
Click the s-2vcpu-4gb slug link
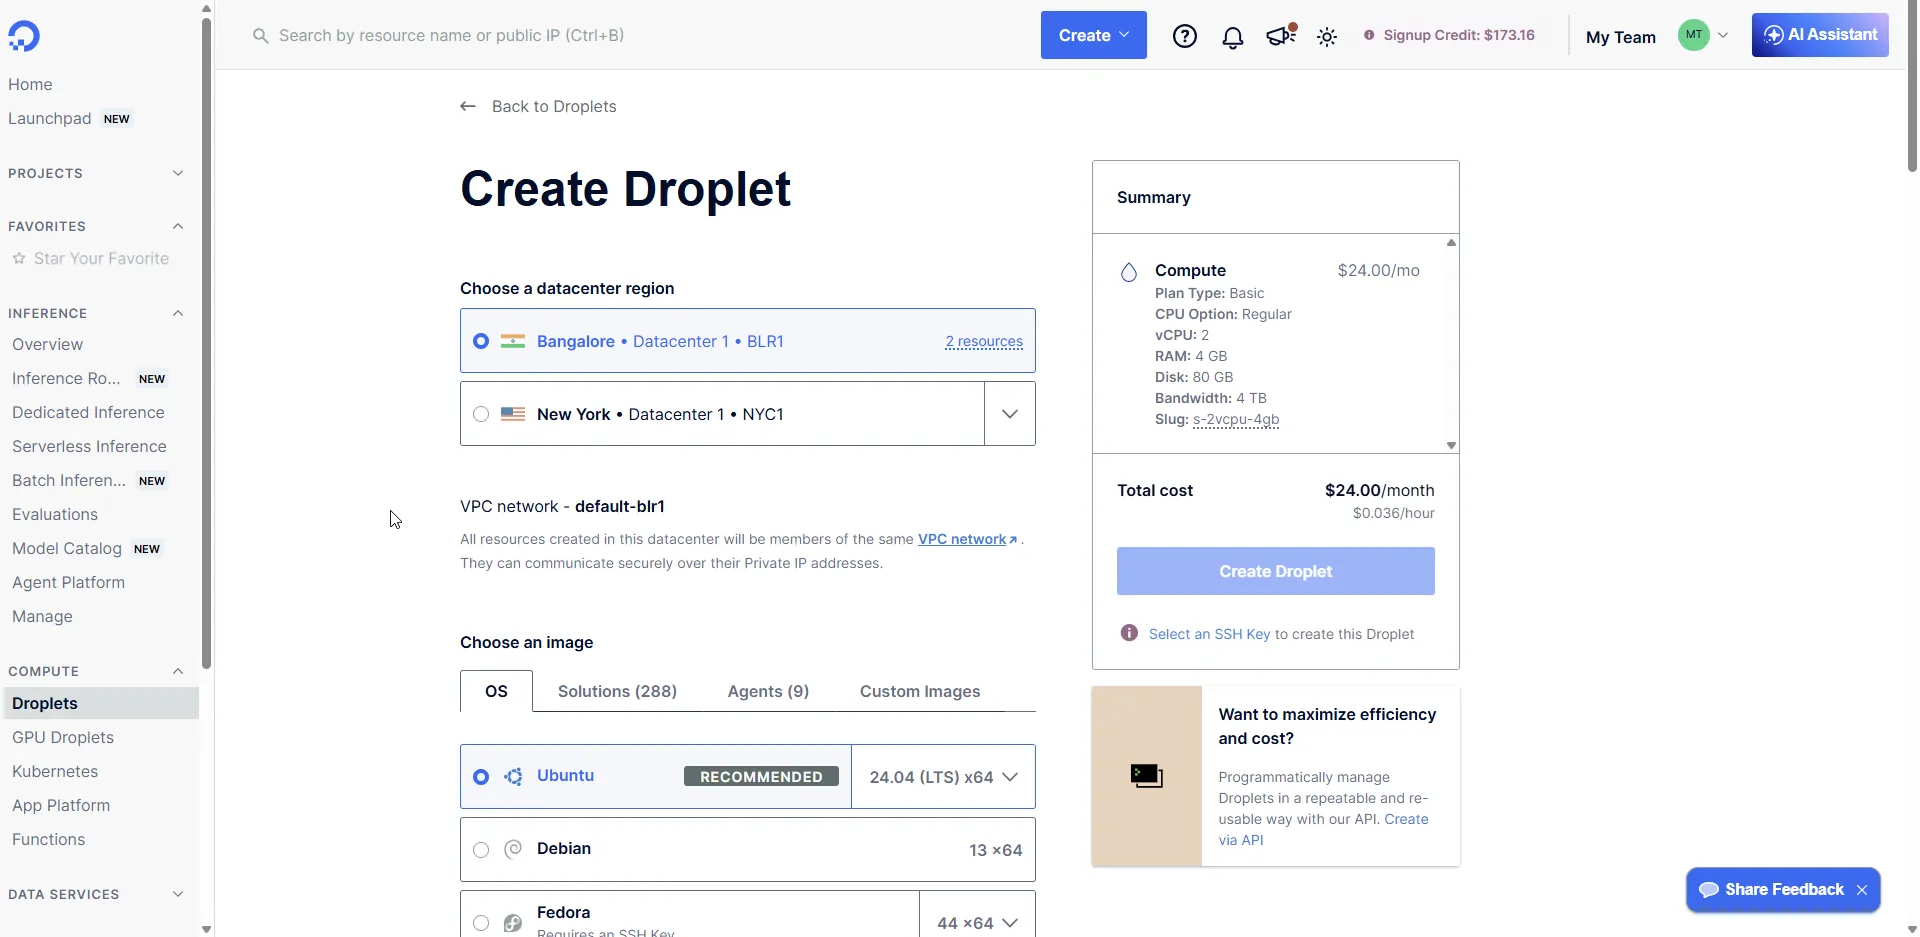[1236, 419]
